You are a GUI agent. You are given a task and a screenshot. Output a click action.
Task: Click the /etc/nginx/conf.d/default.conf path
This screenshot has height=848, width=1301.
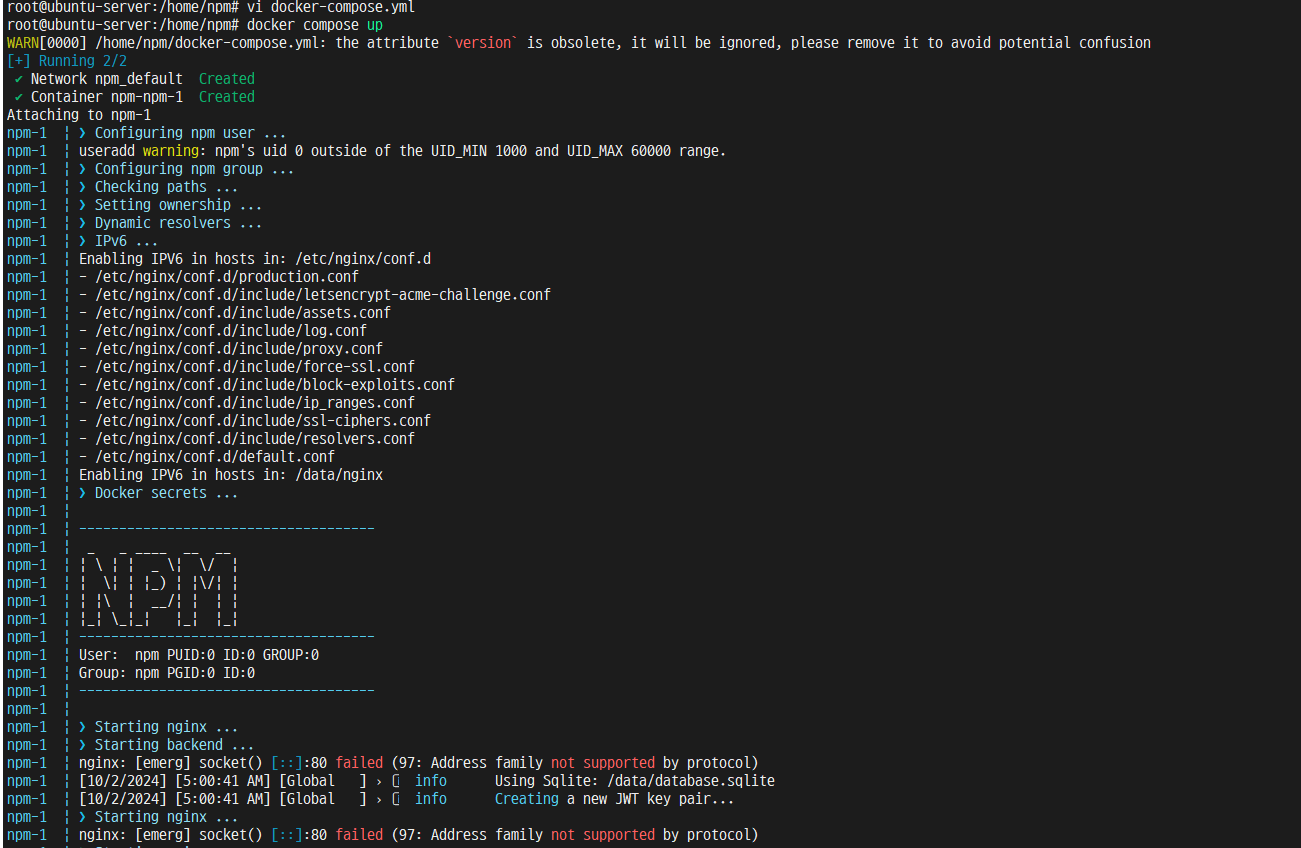click(215, 457)
